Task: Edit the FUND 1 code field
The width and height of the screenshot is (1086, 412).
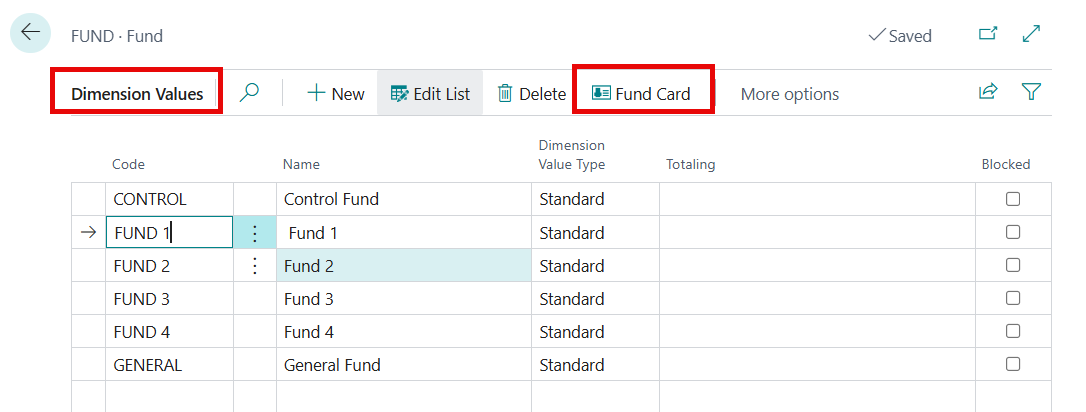Action: [x=168, y=233]
